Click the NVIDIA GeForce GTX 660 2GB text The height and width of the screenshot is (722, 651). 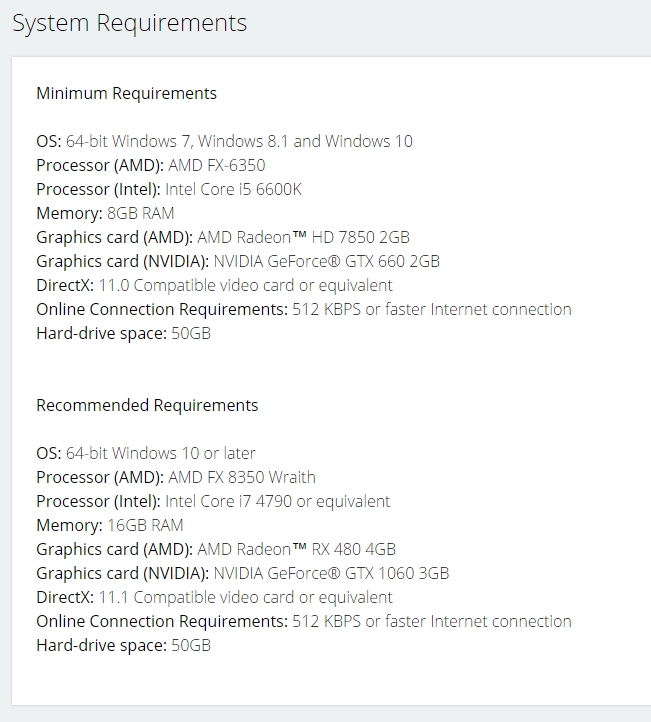(326, 261)
